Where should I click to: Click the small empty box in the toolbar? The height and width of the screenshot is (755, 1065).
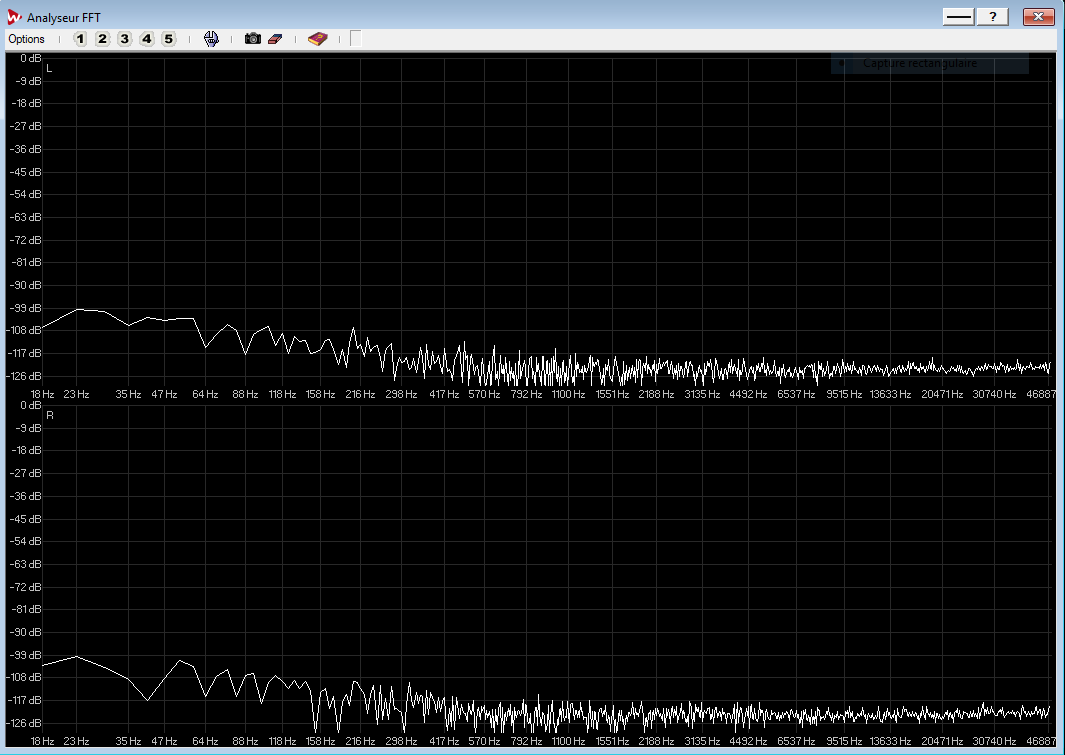pyautogui.click(x=355, y=39)
